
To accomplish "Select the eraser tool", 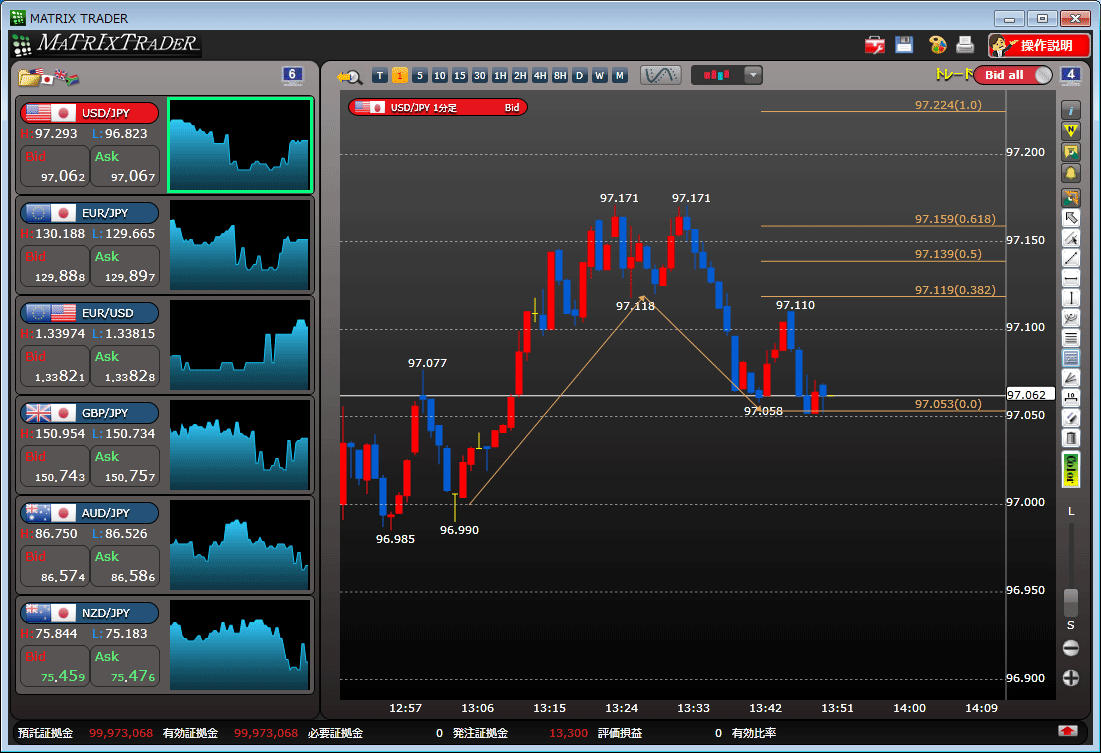I will tap(1071, 419).
